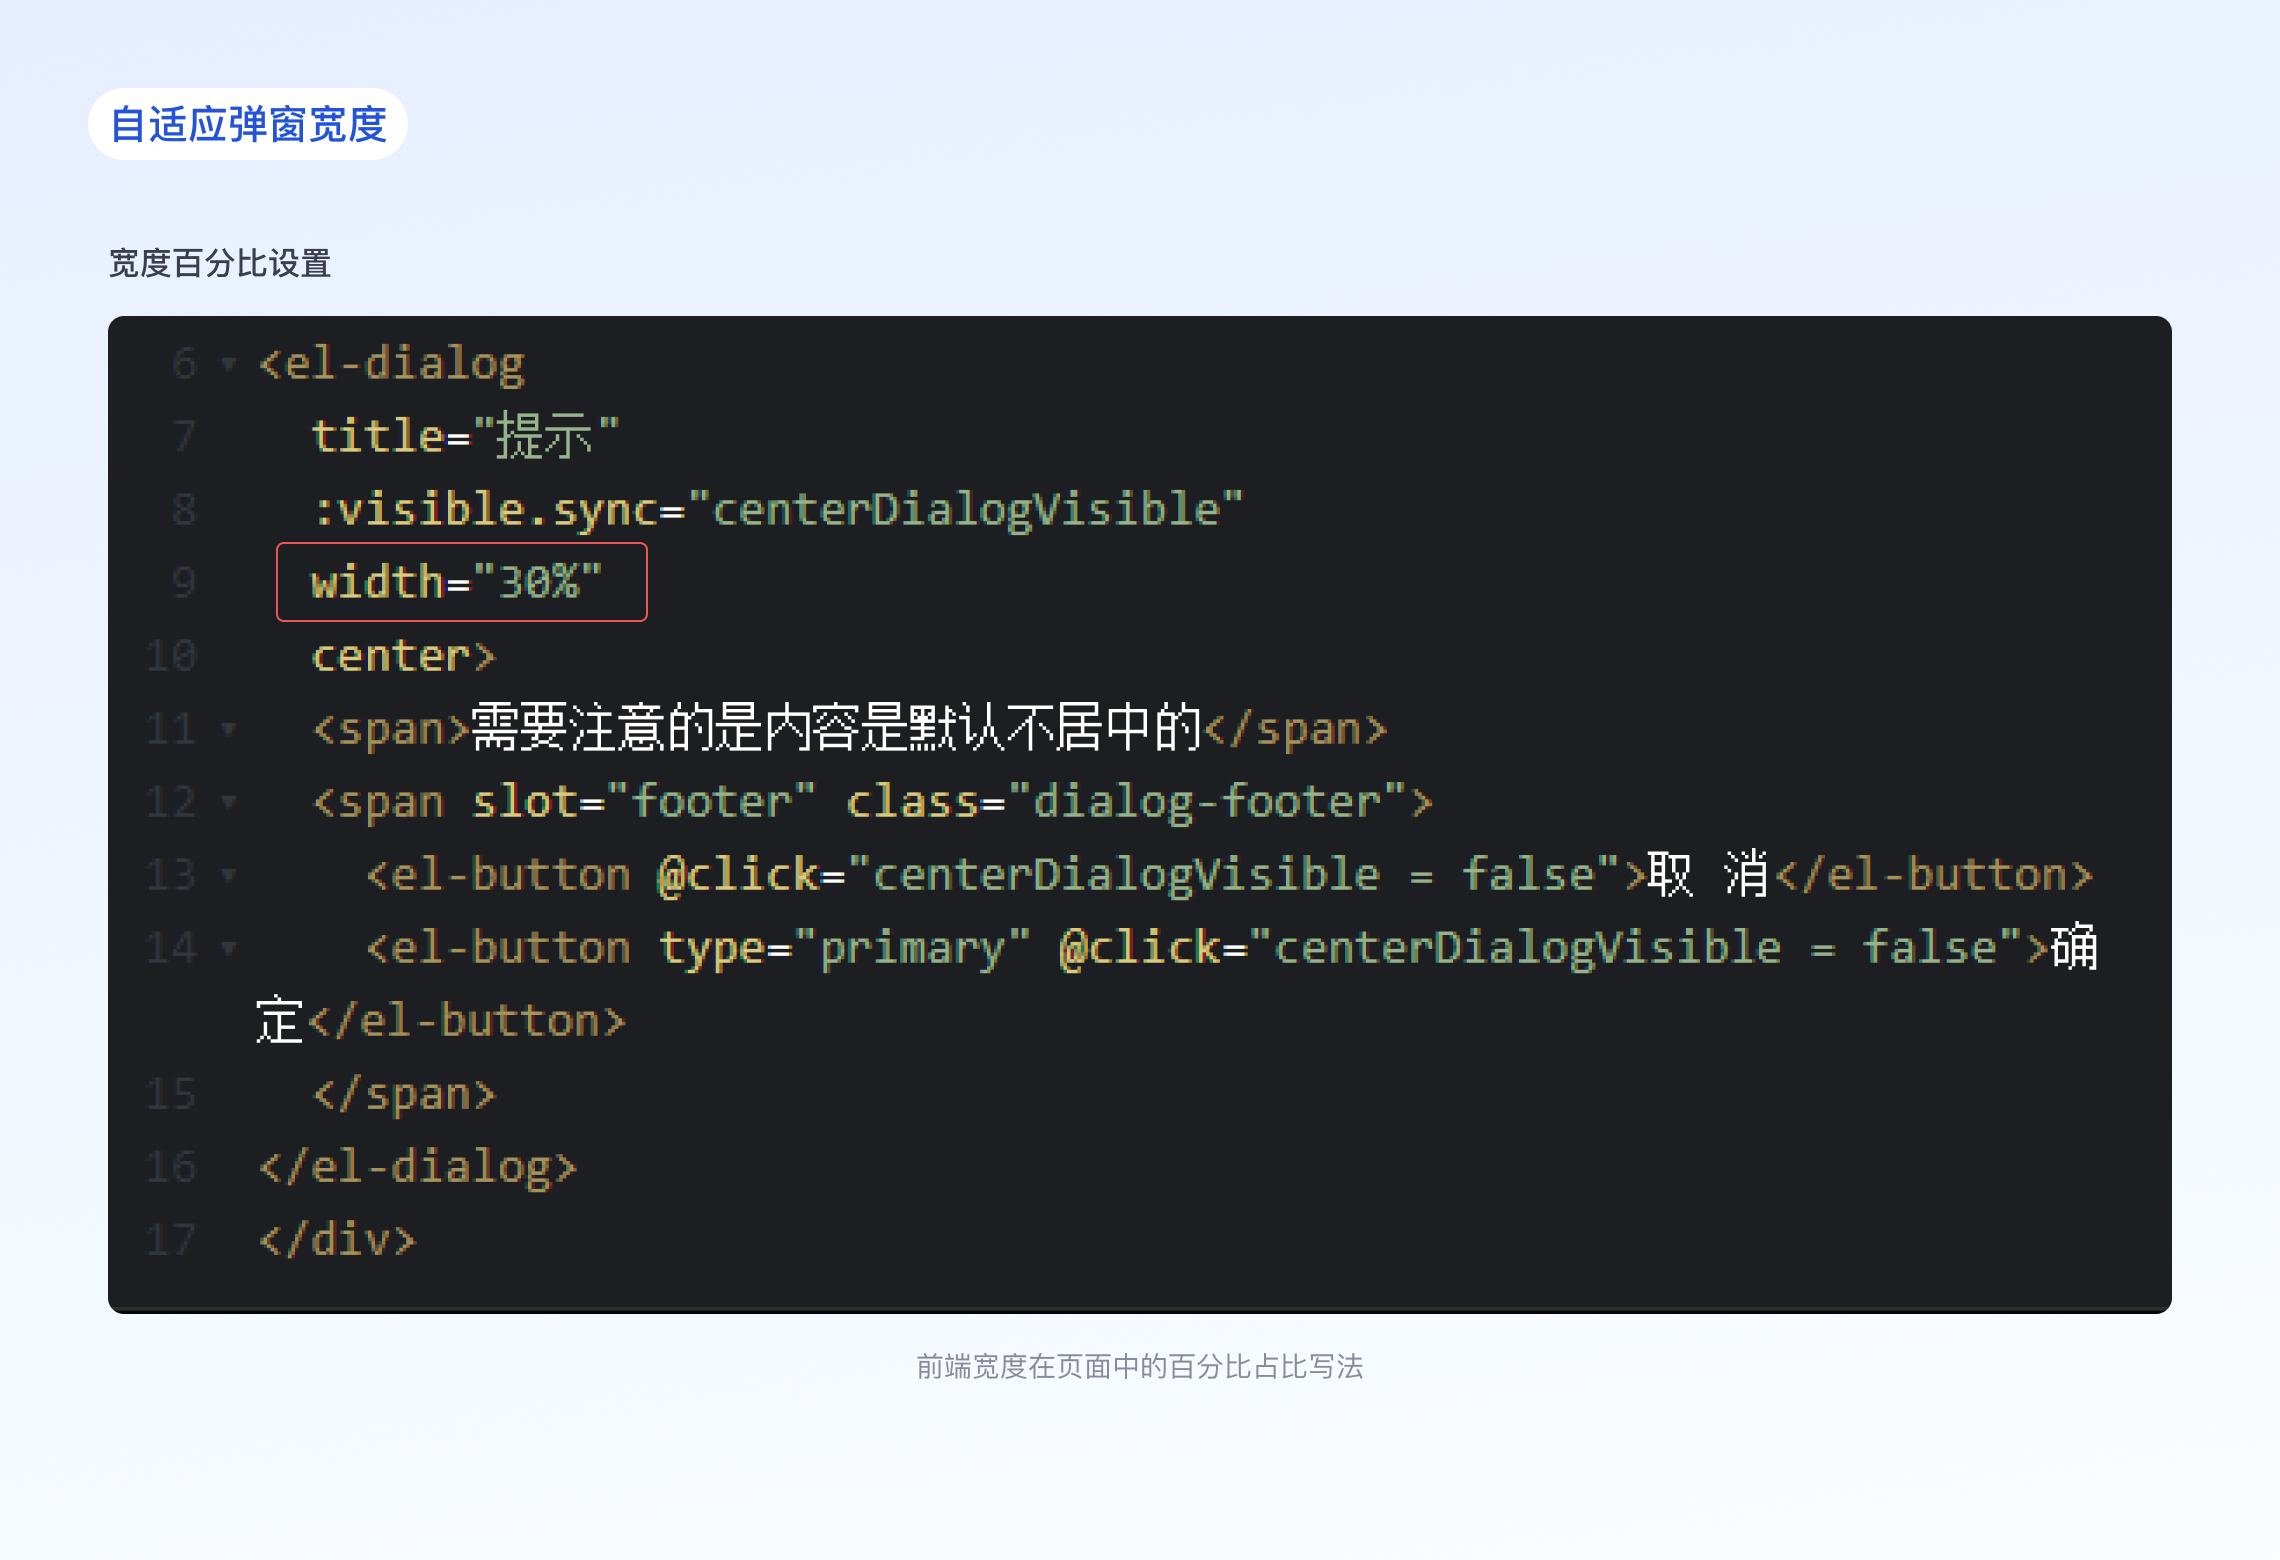Click the 宽度百分比设置 subtitle text

[x=220, y=264]
